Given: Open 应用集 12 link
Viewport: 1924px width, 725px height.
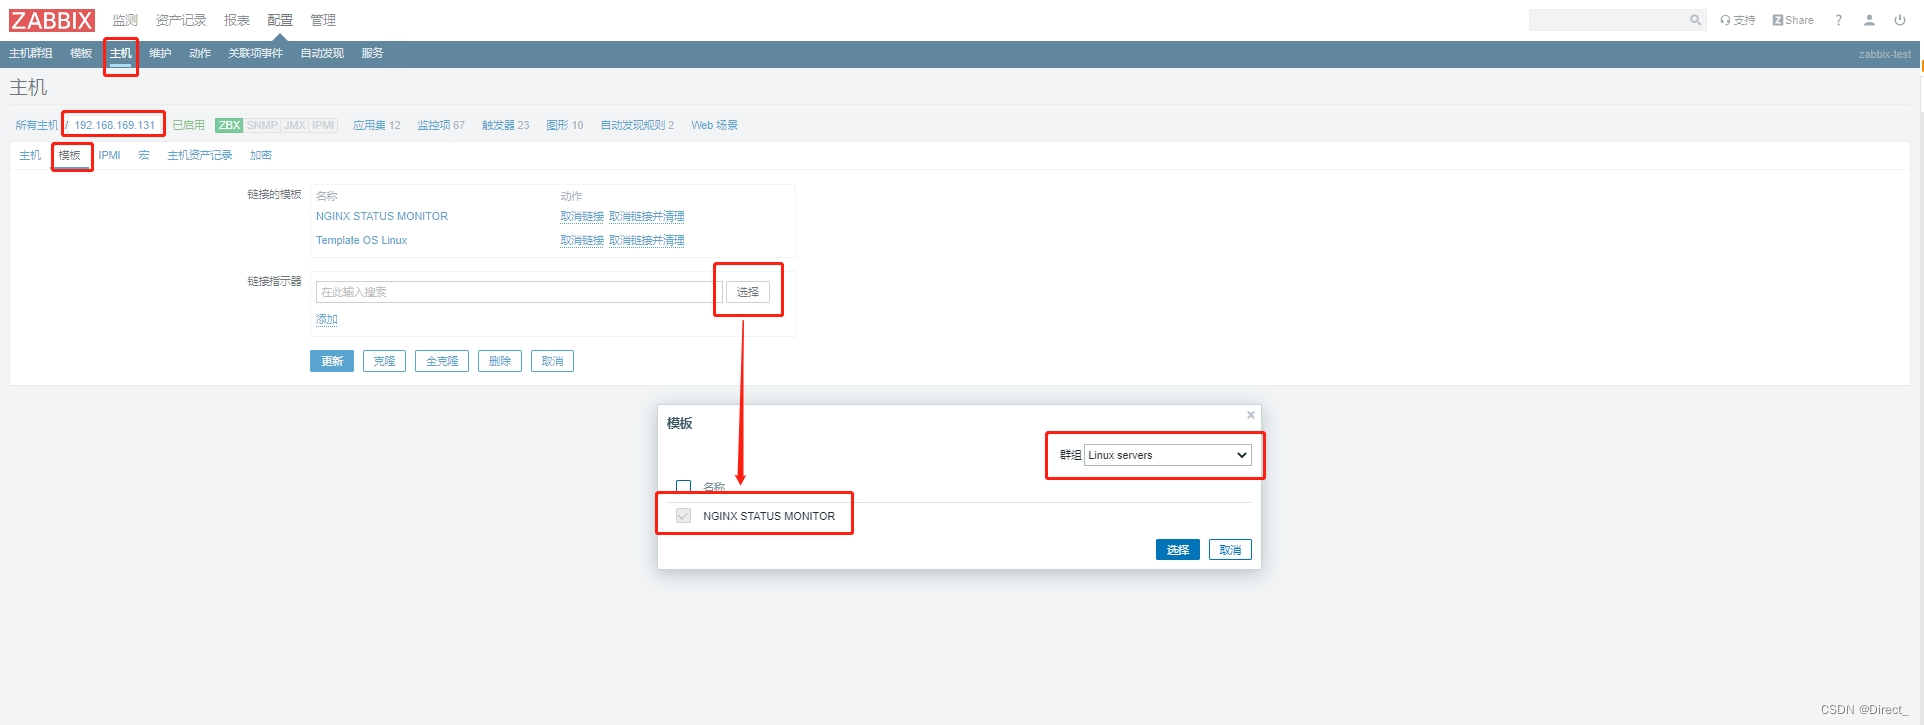Looking at the screenshot, I should (377, 125).
